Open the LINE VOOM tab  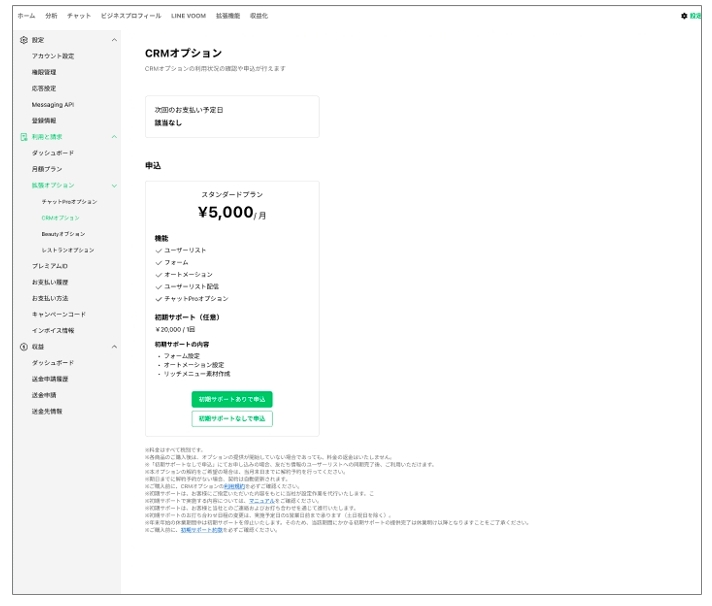pyautogui.click(x=188, y=16)
